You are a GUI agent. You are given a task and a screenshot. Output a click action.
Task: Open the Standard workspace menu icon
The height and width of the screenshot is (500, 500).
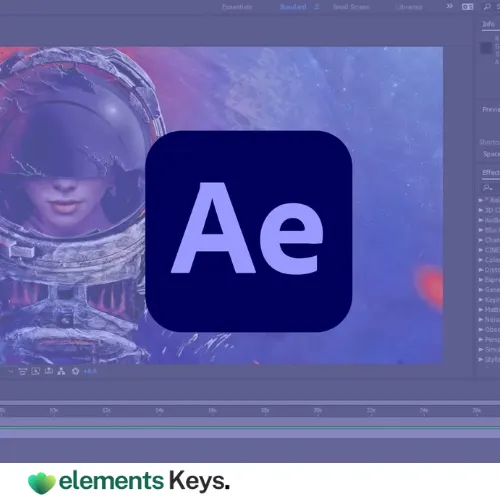click(x=317, y=7)
